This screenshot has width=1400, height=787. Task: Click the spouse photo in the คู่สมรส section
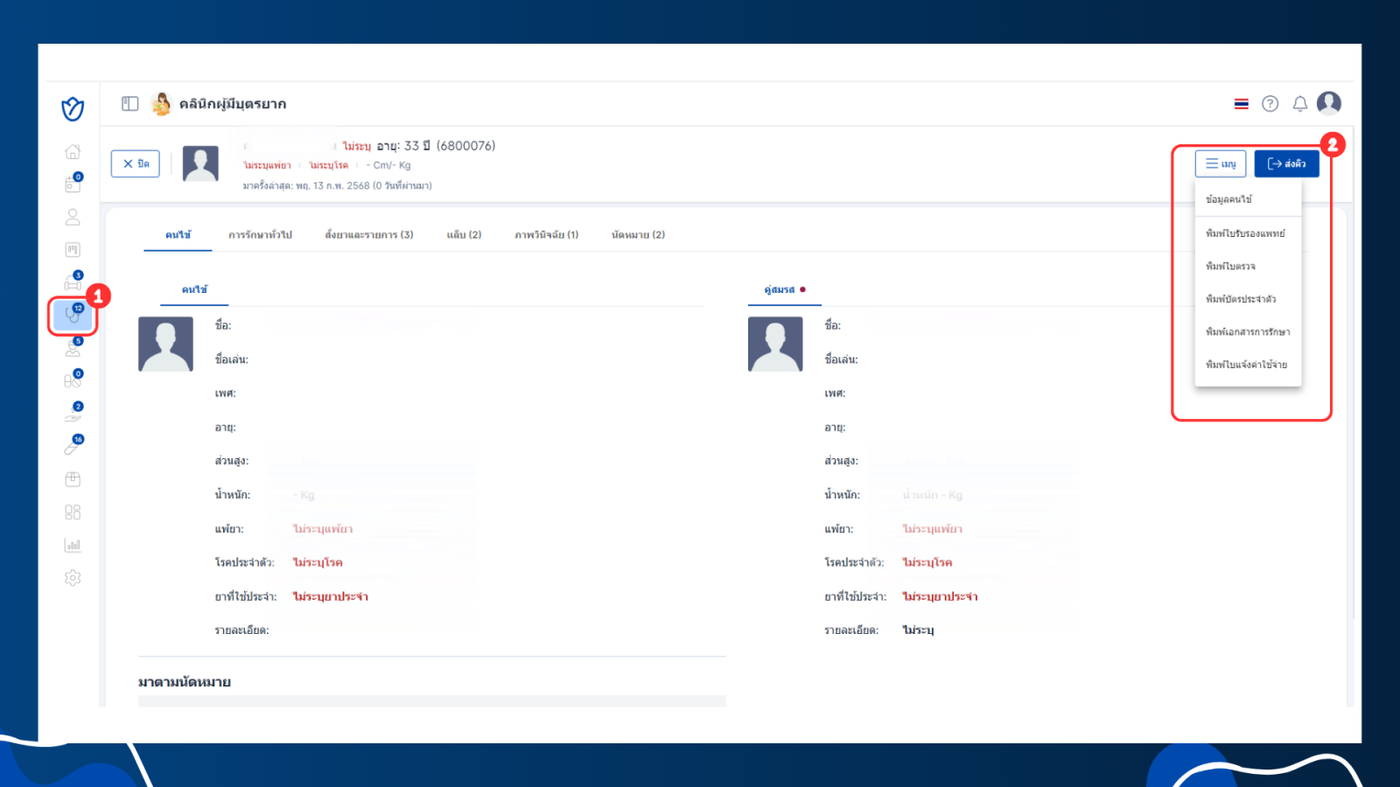[x=775, y=344]
